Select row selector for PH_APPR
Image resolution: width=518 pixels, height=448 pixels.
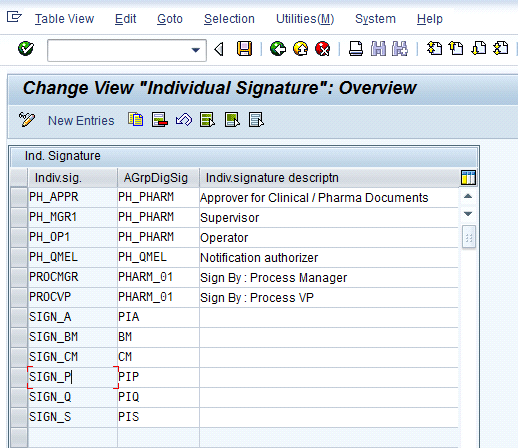click(19, 197)
